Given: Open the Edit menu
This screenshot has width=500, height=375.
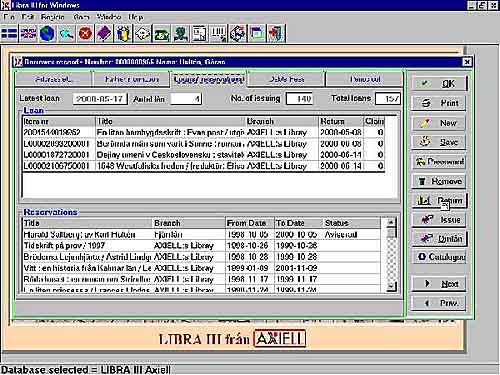Looking at the screenshot, I should [28, 17].
